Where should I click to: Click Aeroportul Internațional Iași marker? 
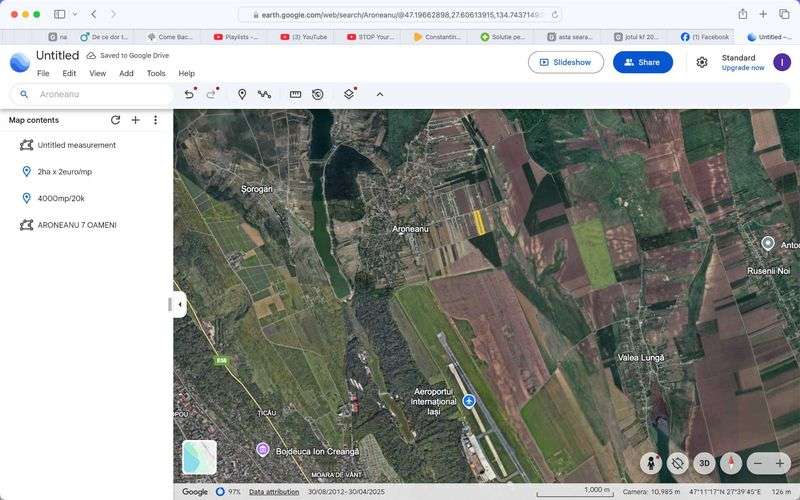(469, 402)
